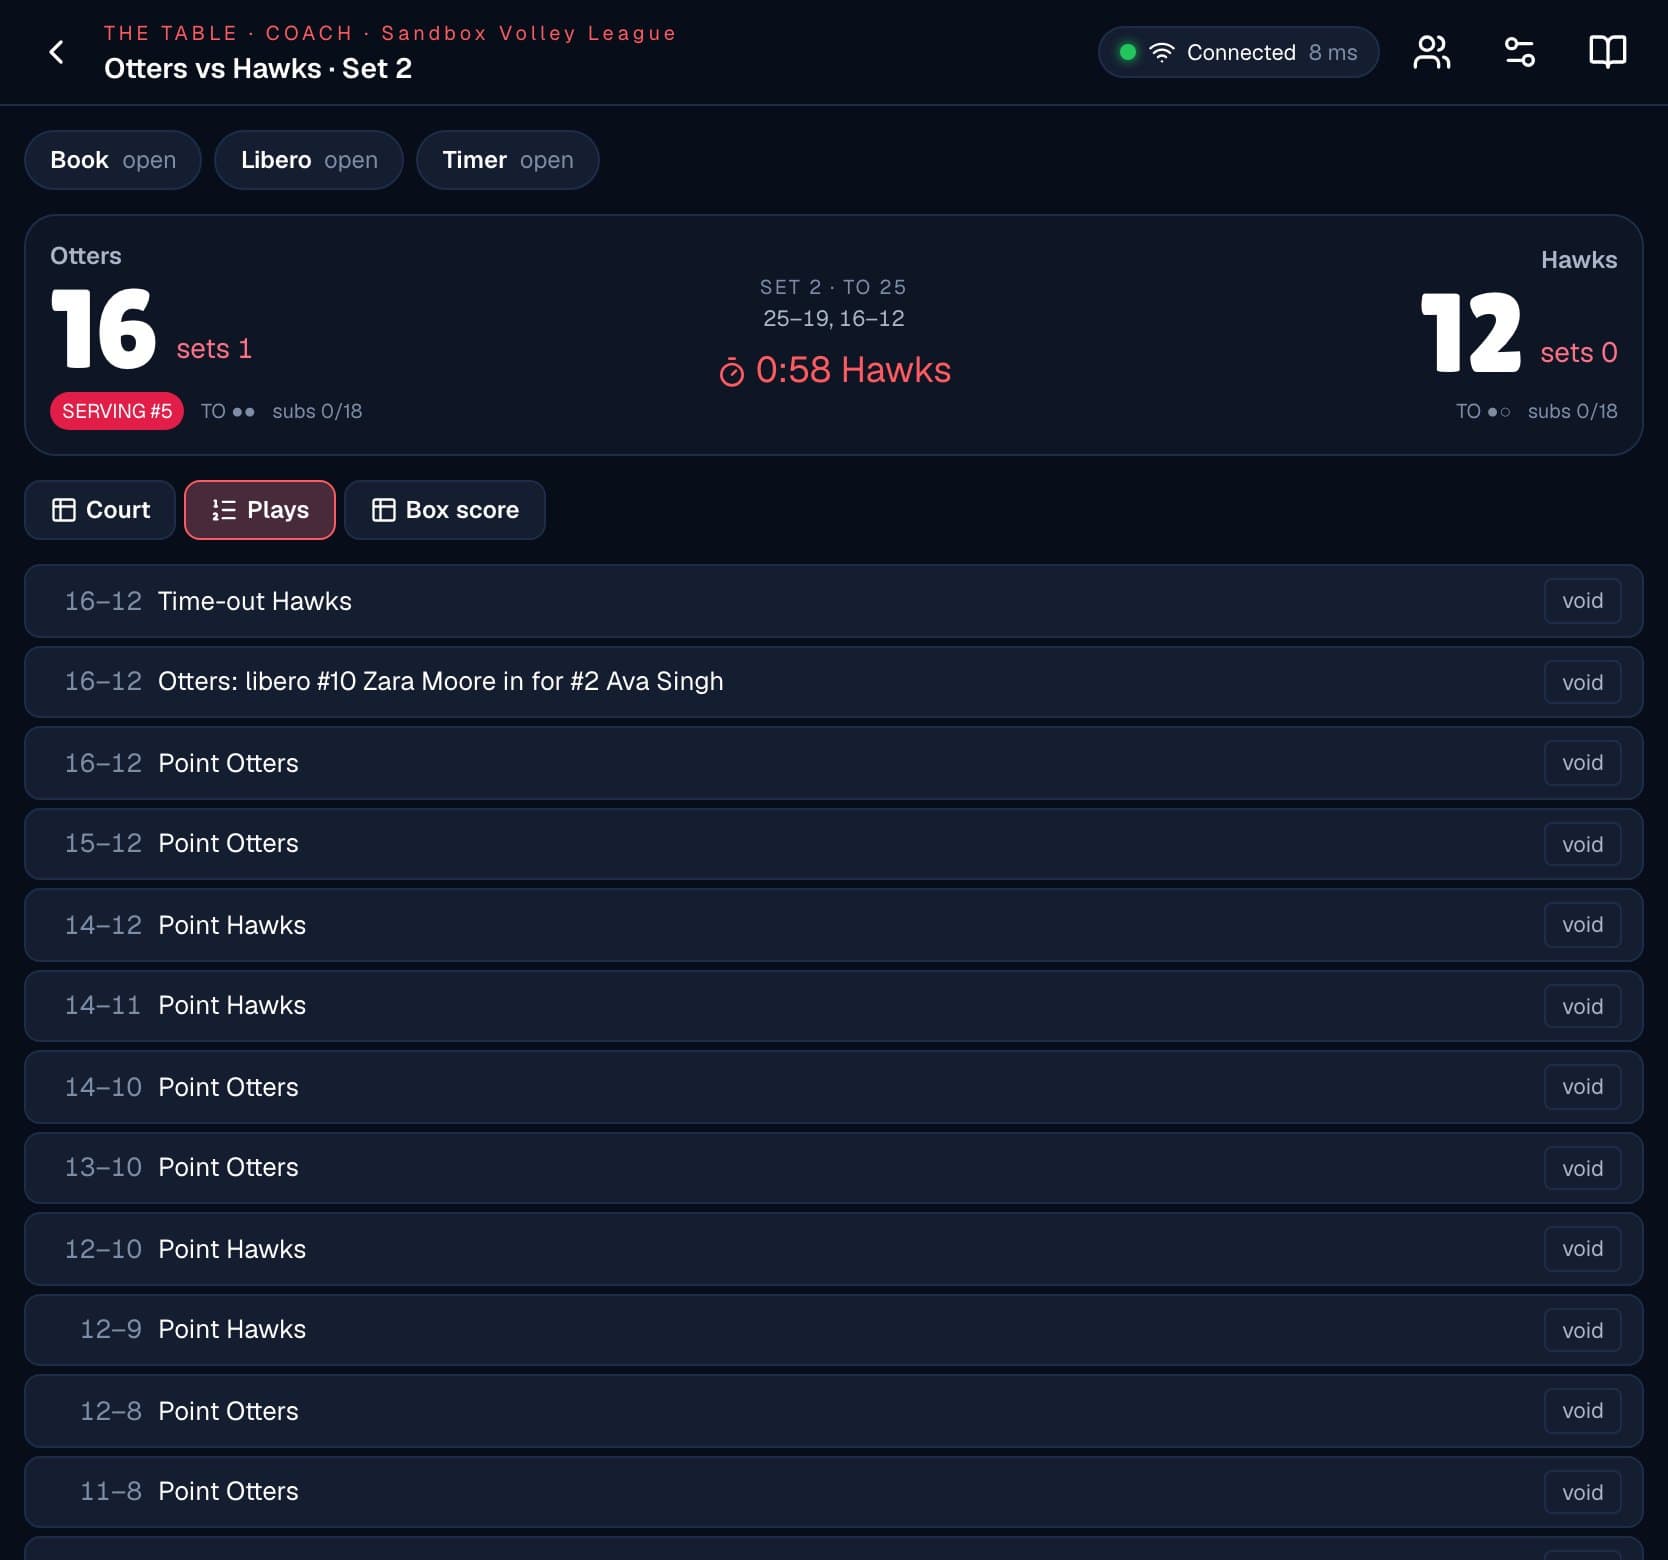1668x1560 pixels.
Task: Click the Otters sets 1 label
Action: [x=214, y=348]
